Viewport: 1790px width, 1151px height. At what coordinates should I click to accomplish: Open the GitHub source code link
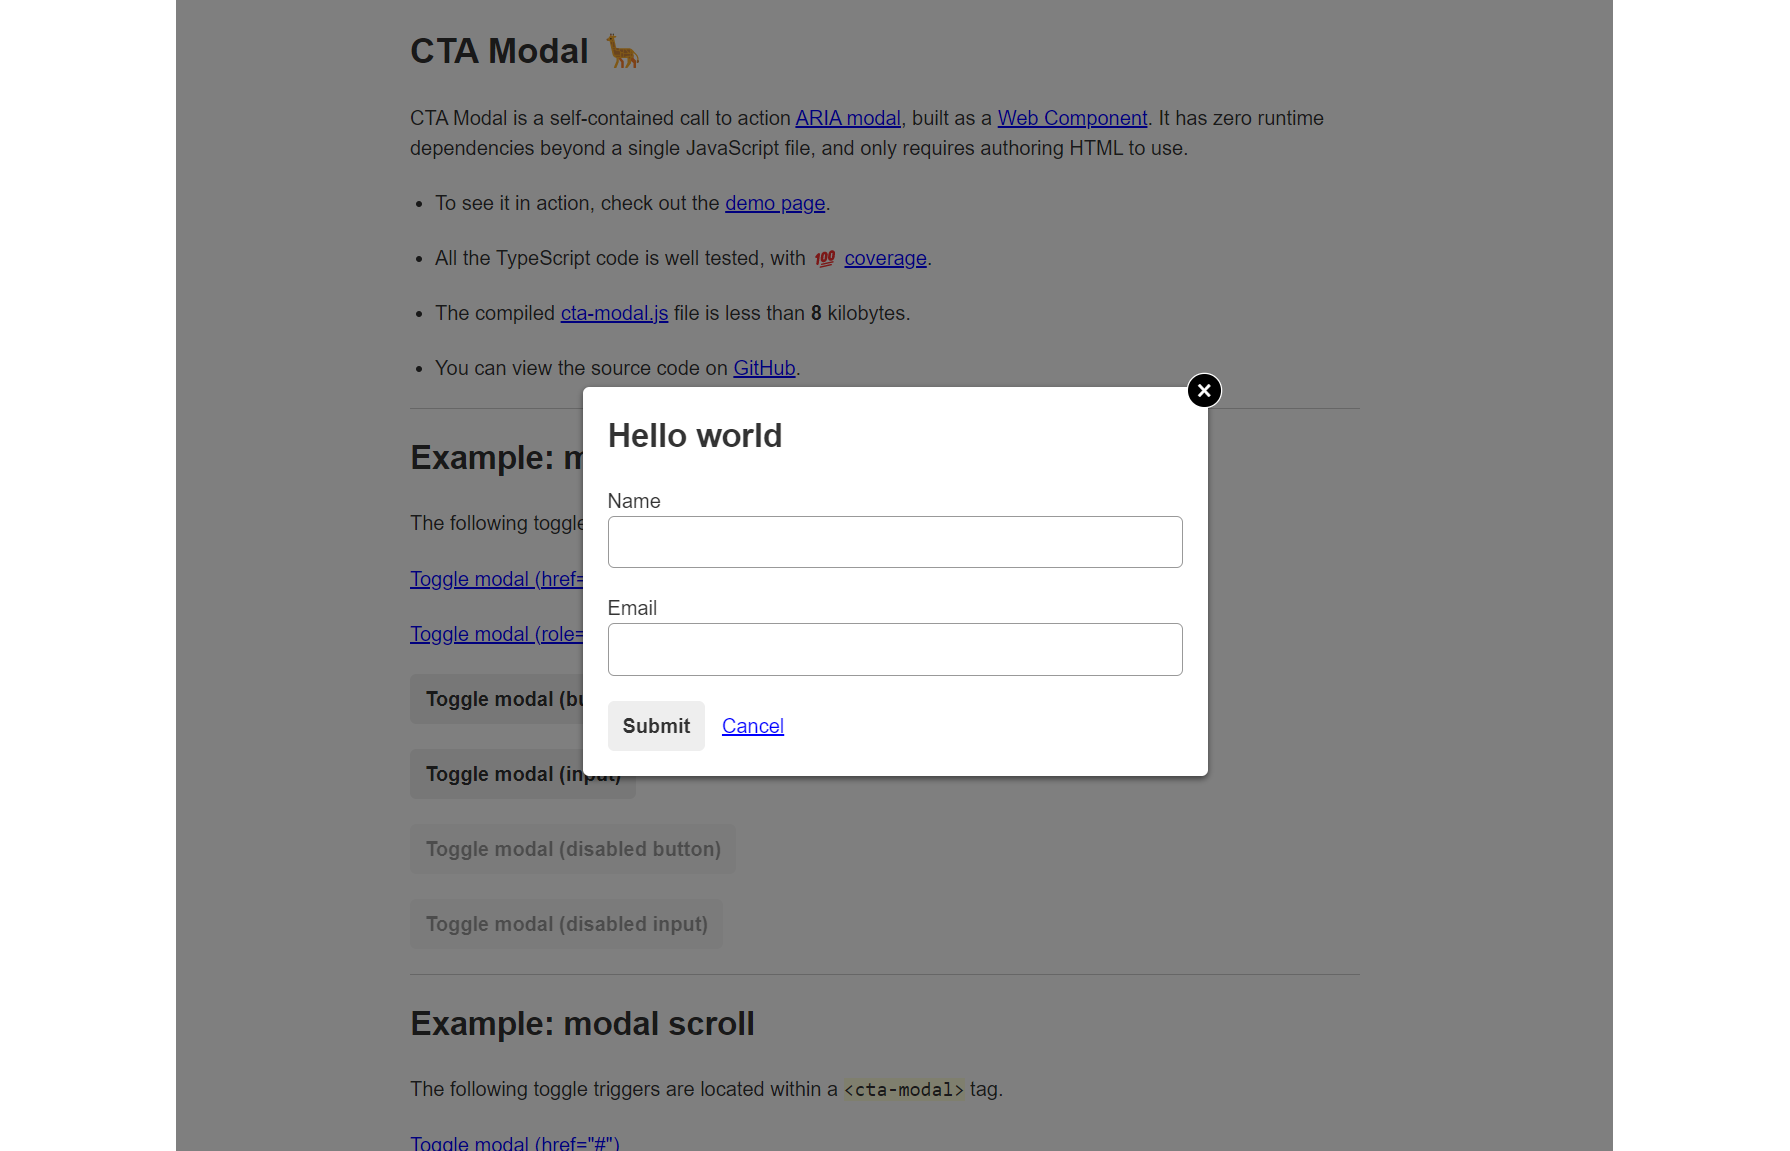(x=764, y=368)
